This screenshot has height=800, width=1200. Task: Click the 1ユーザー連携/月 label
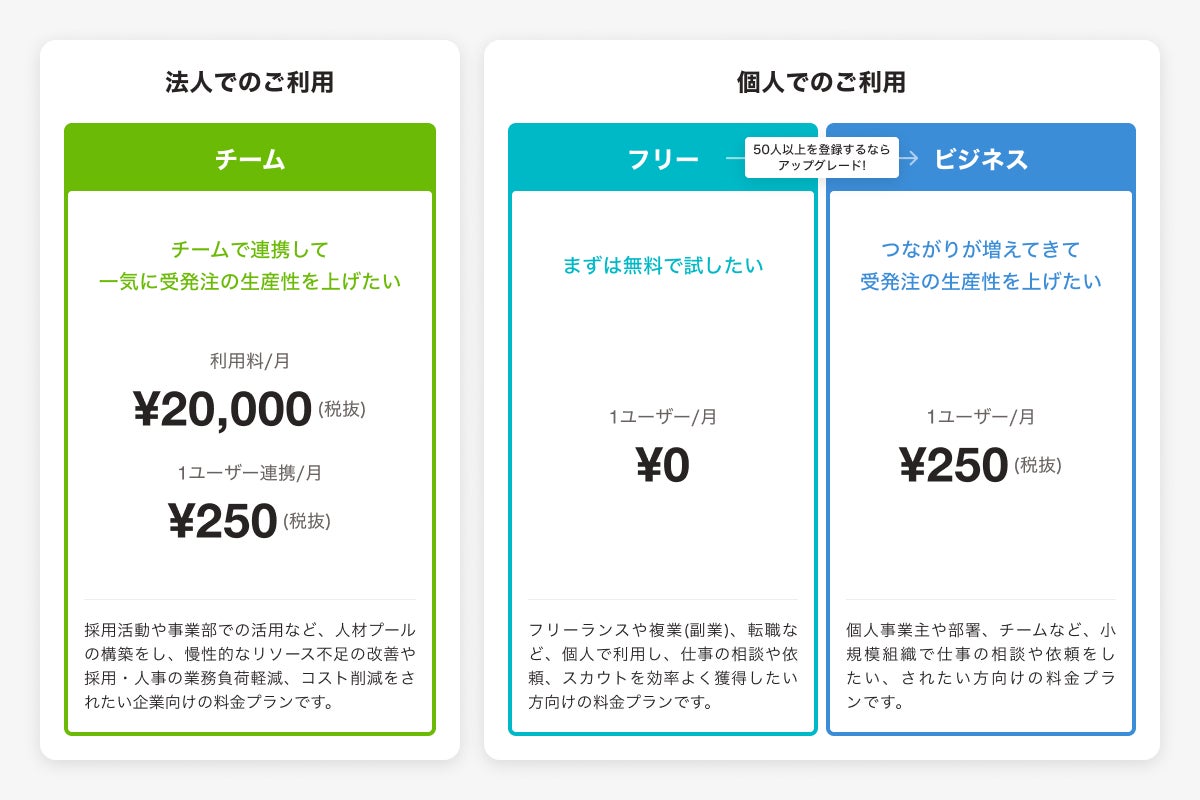[x=250, y=473]
